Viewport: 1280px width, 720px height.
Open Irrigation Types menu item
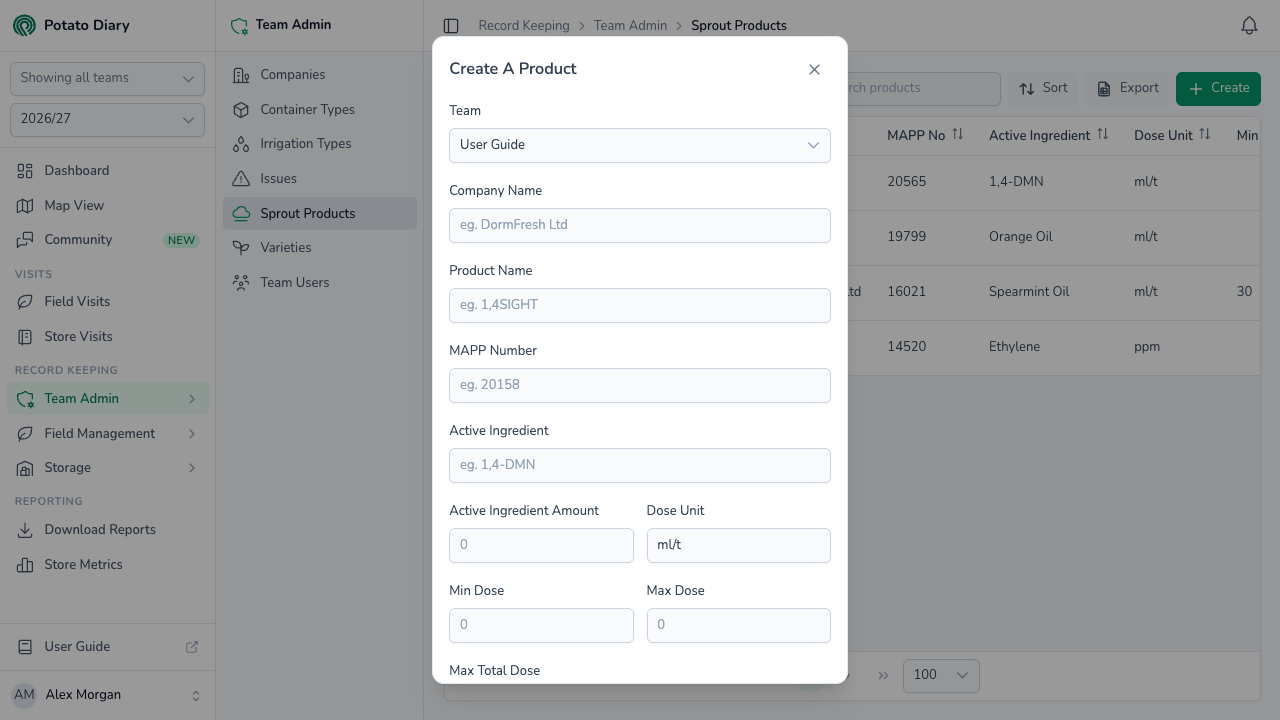320,144
